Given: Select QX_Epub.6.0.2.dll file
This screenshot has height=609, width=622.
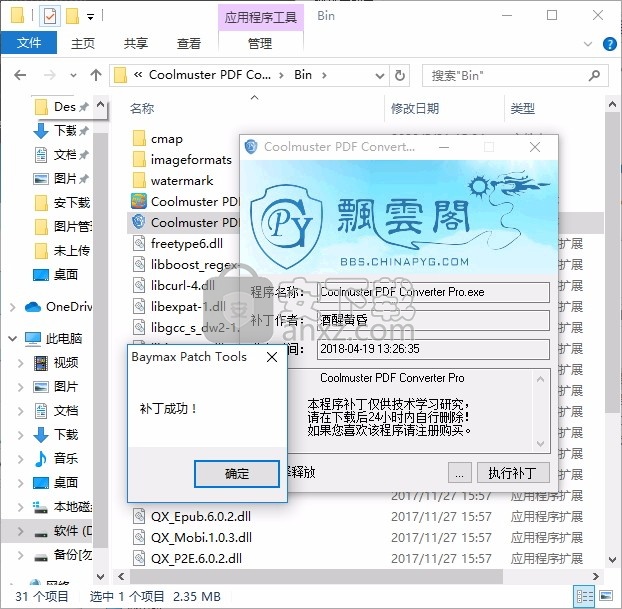Looking at the screenshot, I should tap(191, 517).
